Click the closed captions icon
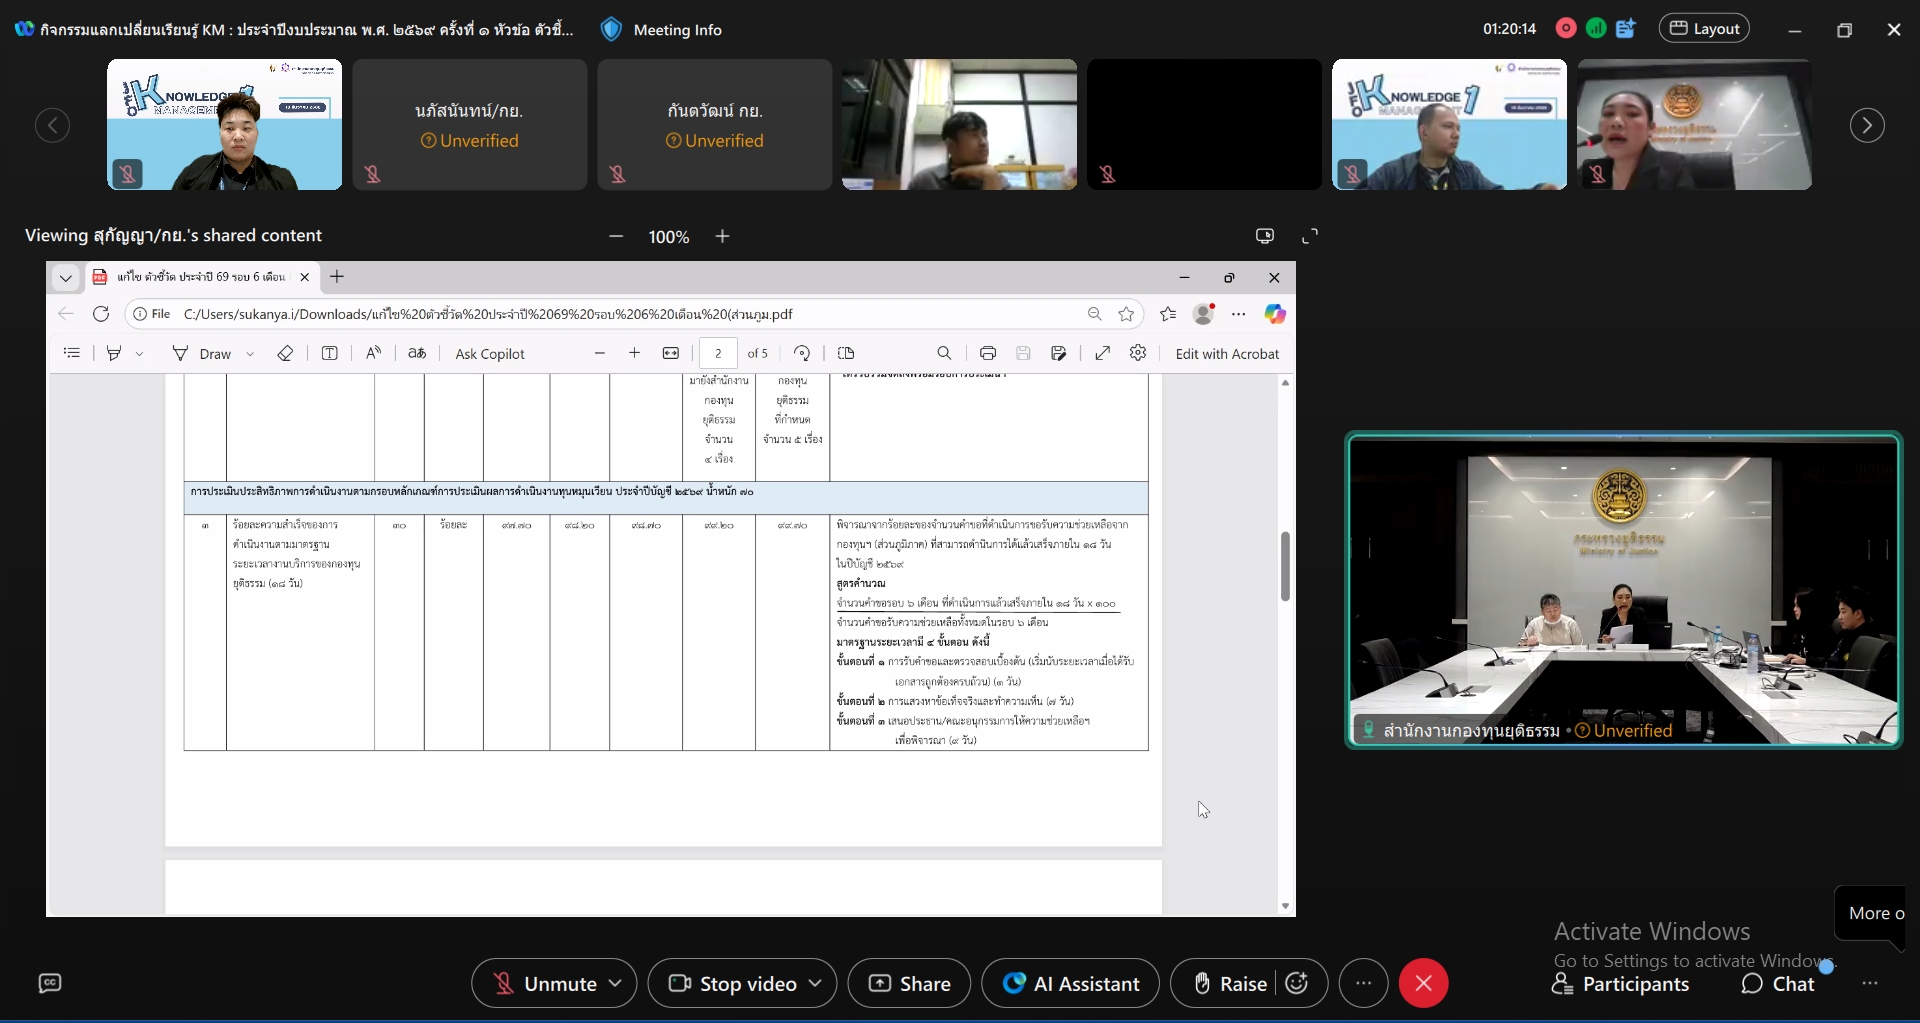Image resolution: width=1920 pixels, height=1023 pixels. pyautogui.click(x=50, y=984)
